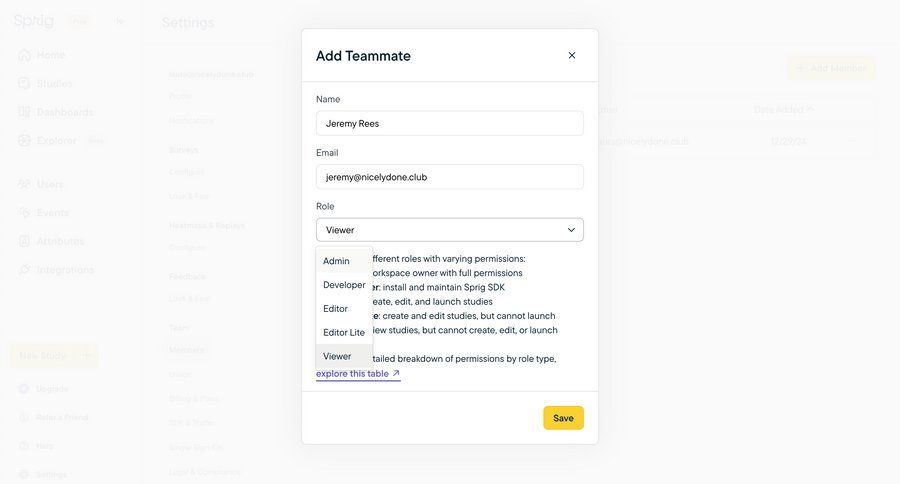
Task: Click the Dashboards sidebar icon
Action: 24,112
